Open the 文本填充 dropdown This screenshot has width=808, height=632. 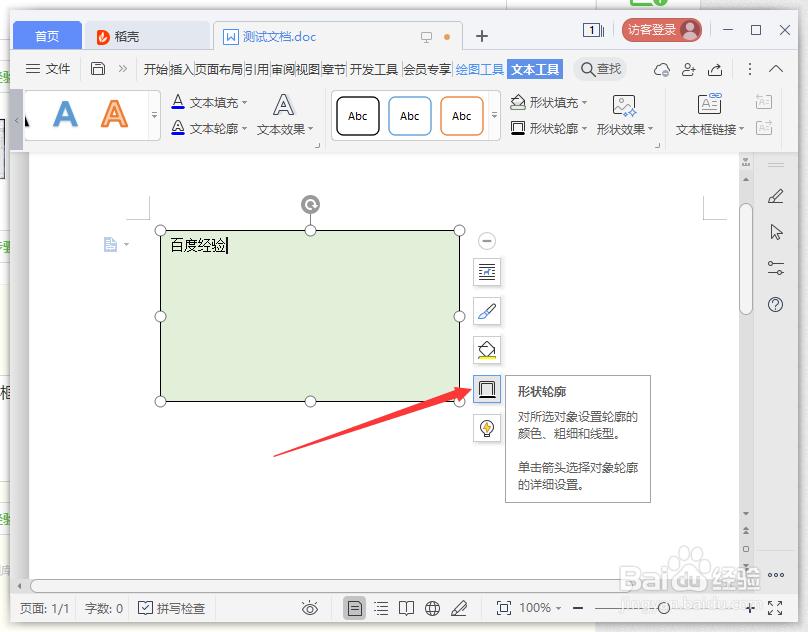209,102
